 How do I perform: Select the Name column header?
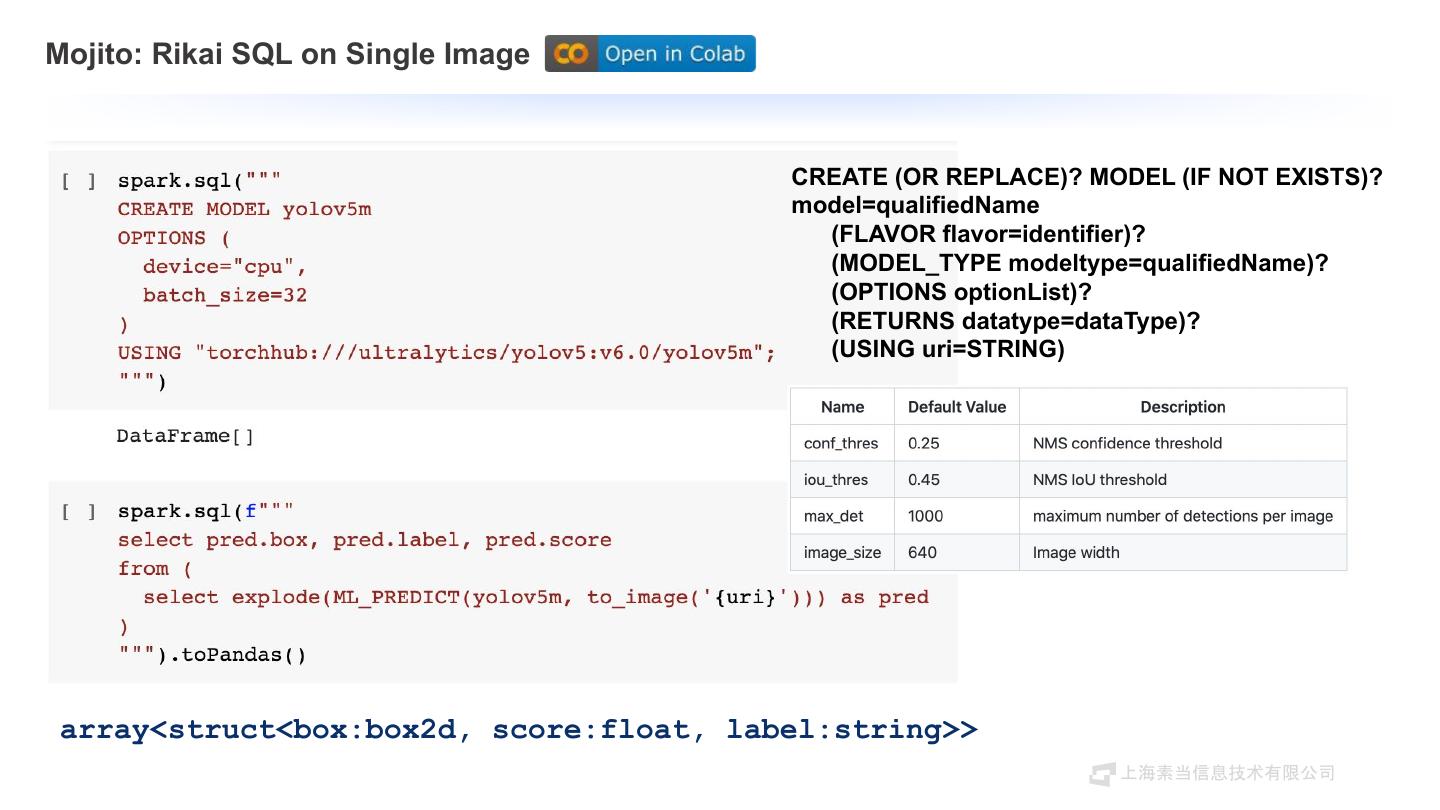842,407
